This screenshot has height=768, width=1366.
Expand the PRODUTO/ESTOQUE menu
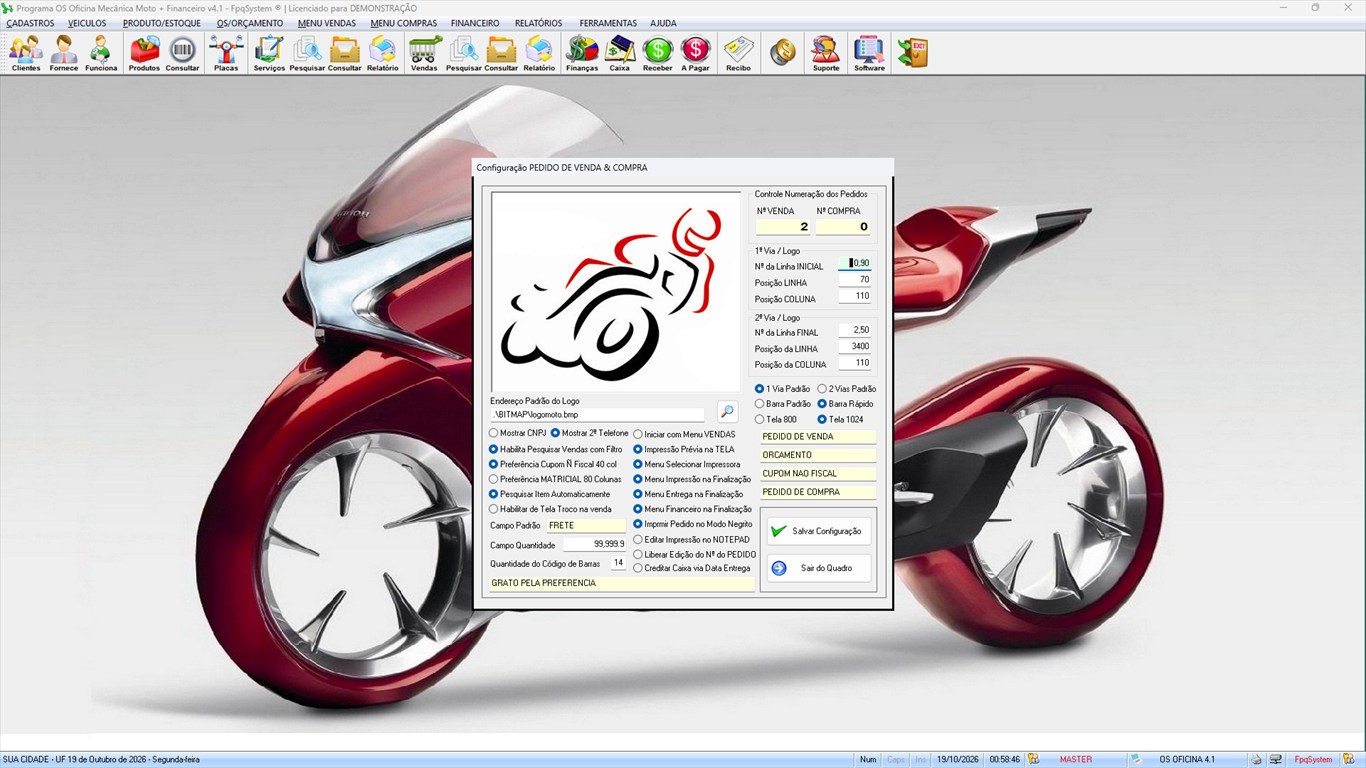coord(162,23)
